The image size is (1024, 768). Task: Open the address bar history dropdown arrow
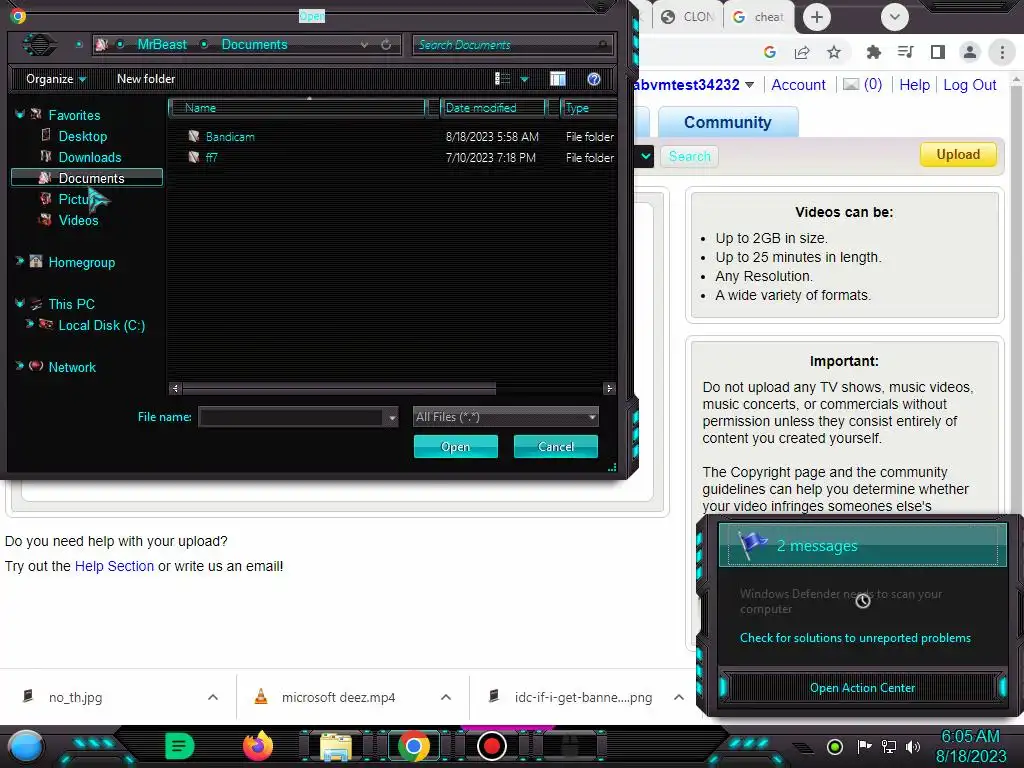[364, 44]
